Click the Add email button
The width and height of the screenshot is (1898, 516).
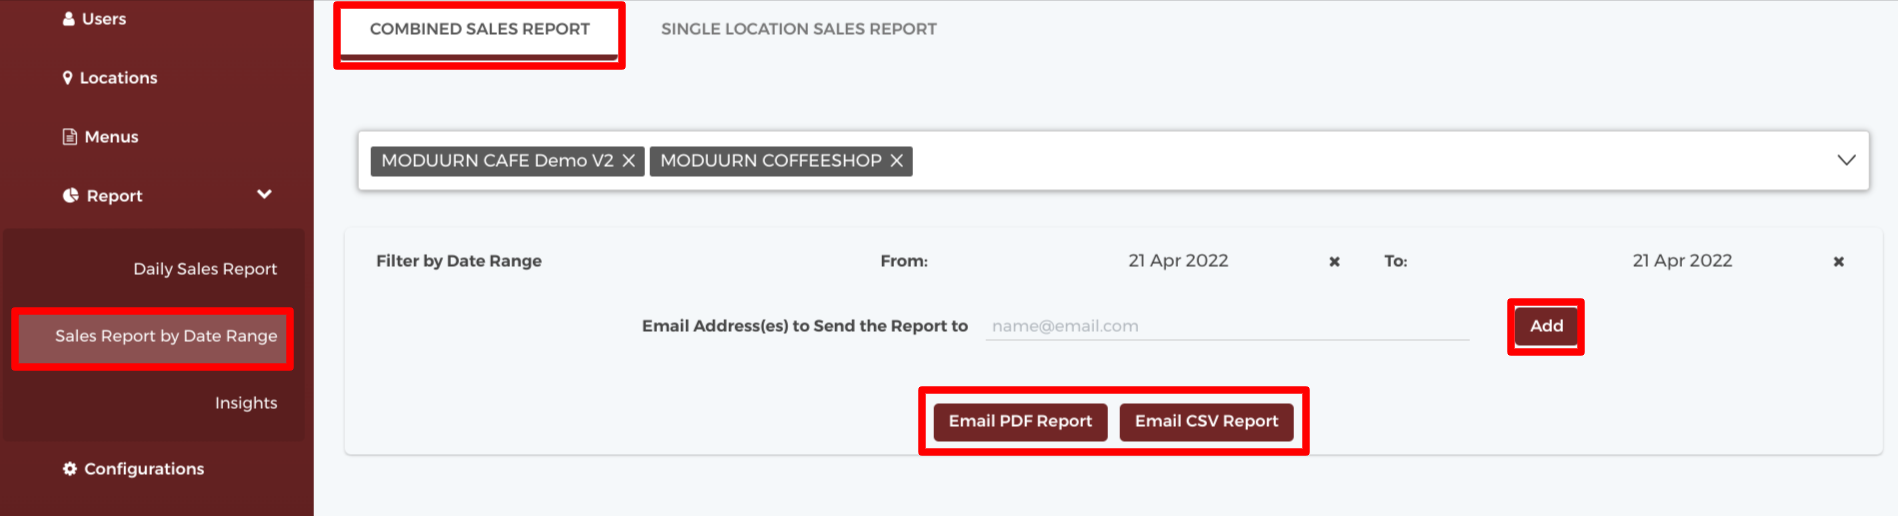click(1546, 326)
